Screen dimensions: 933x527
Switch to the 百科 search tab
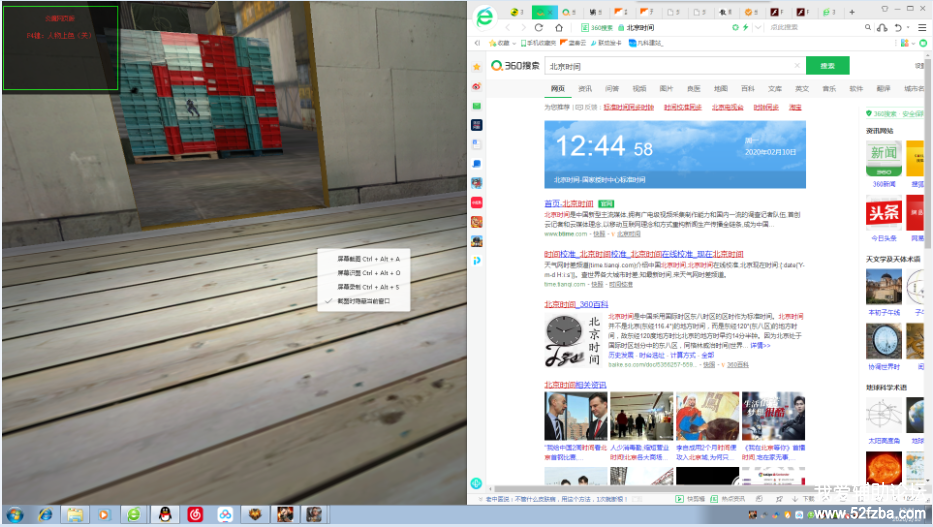[x=748, y=89]
